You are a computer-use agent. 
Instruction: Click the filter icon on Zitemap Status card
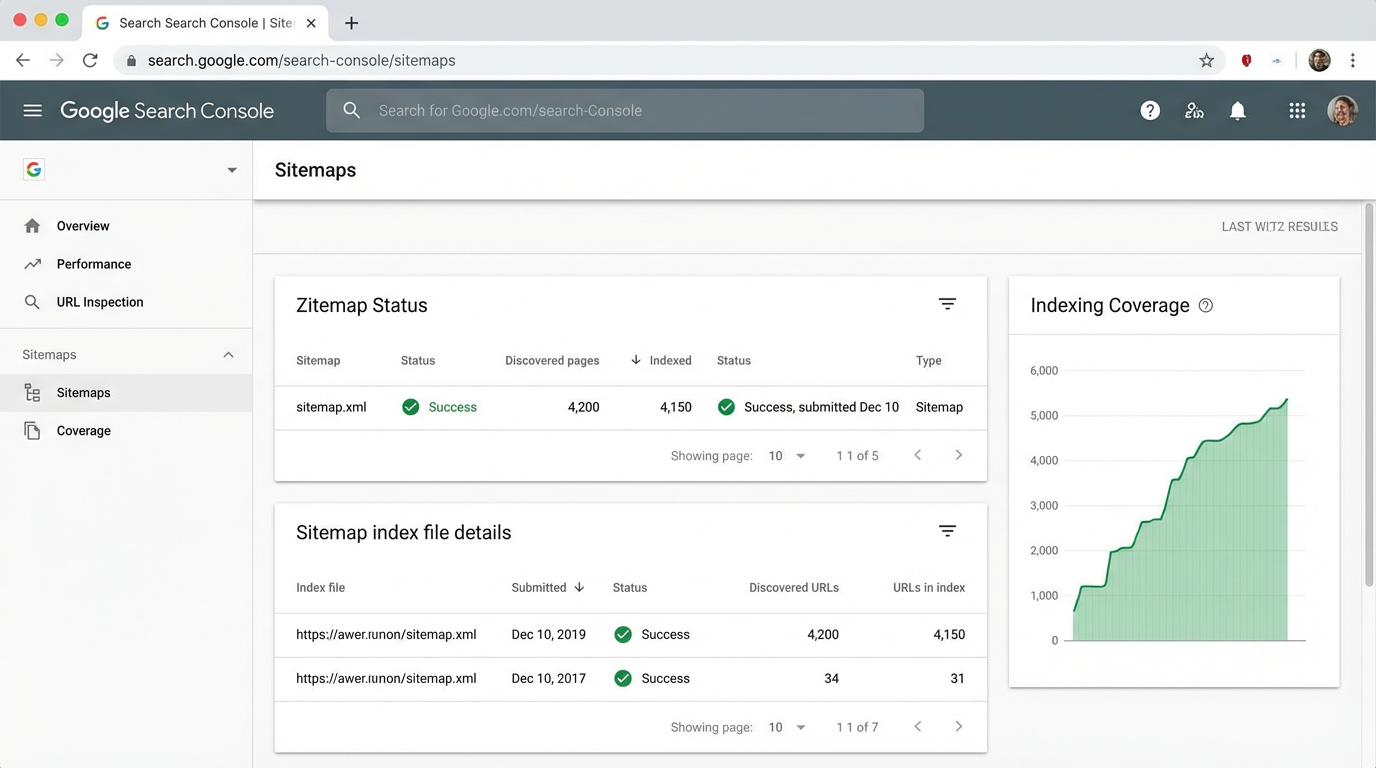pyautogui.click(x=947, y=303)
